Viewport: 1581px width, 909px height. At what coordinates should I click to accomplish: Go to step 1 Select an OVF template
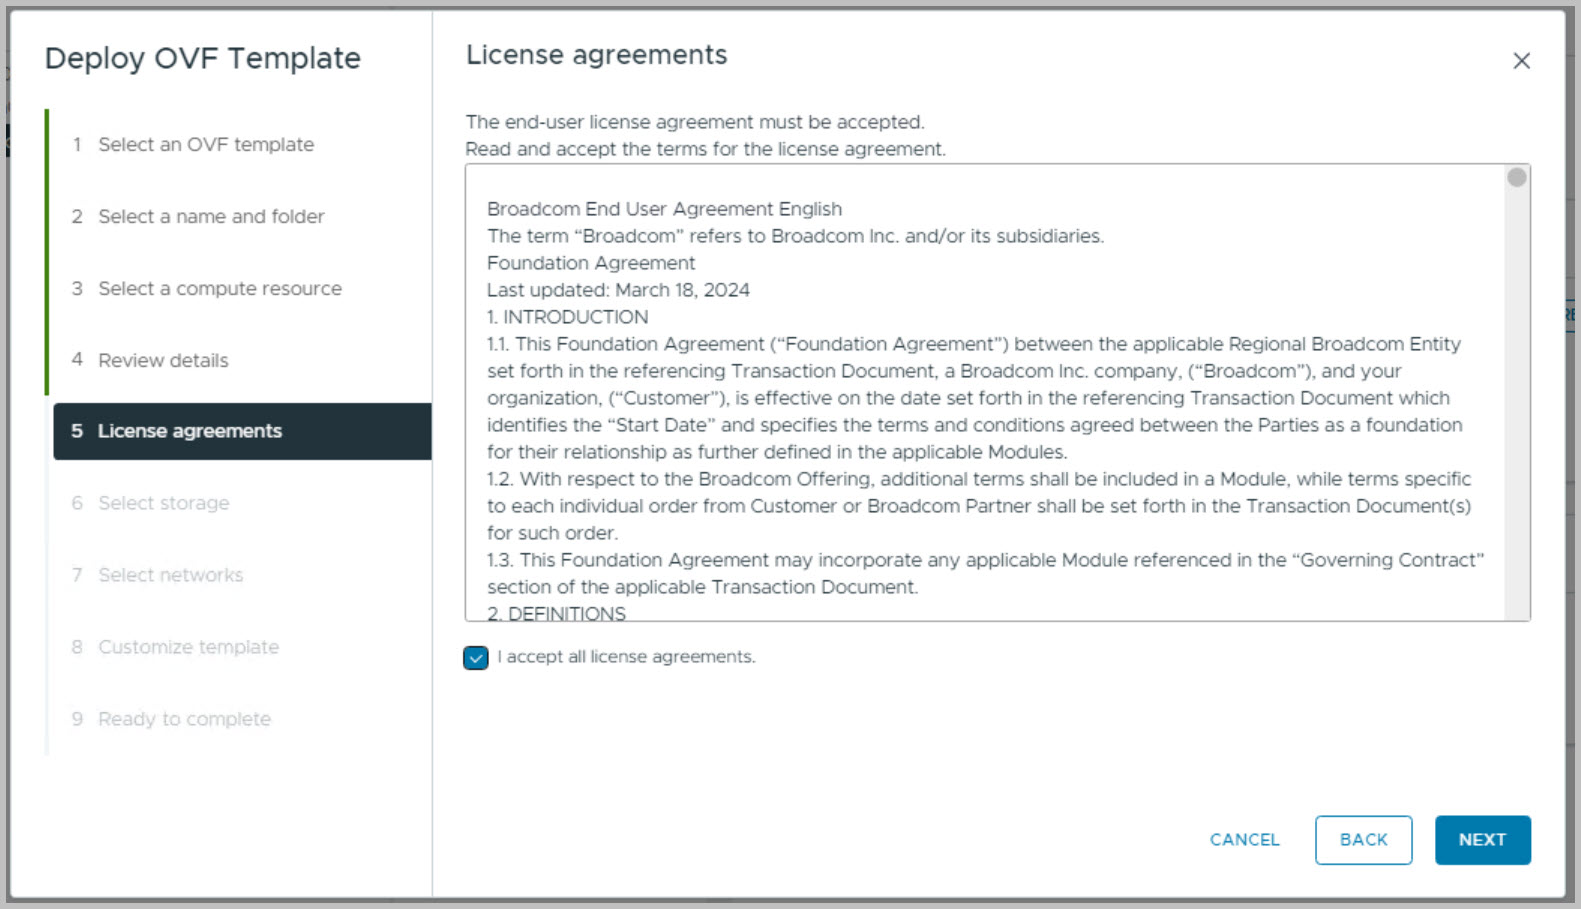[206, 145]
